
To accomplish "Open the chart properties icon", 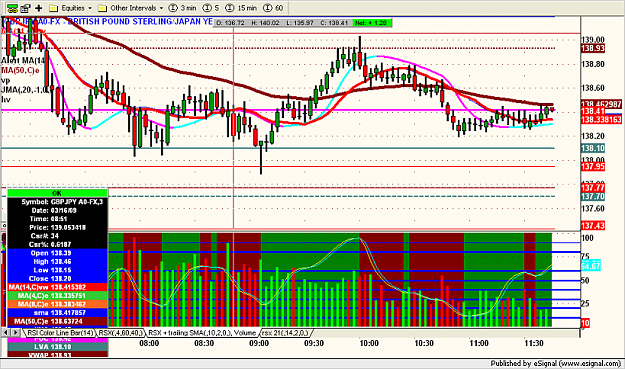I will click(26, 8).
